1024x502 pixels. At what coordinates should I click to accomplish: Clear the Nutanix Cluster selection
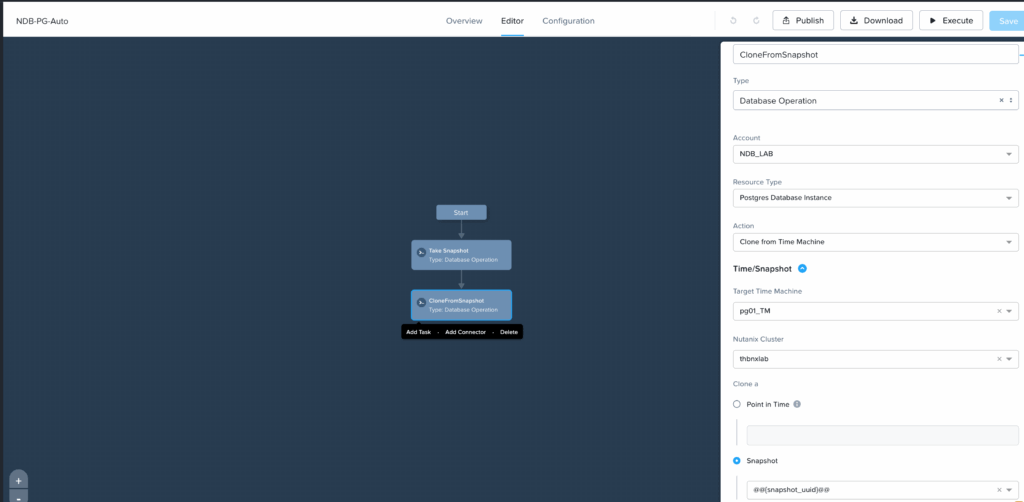pos(999,359)
